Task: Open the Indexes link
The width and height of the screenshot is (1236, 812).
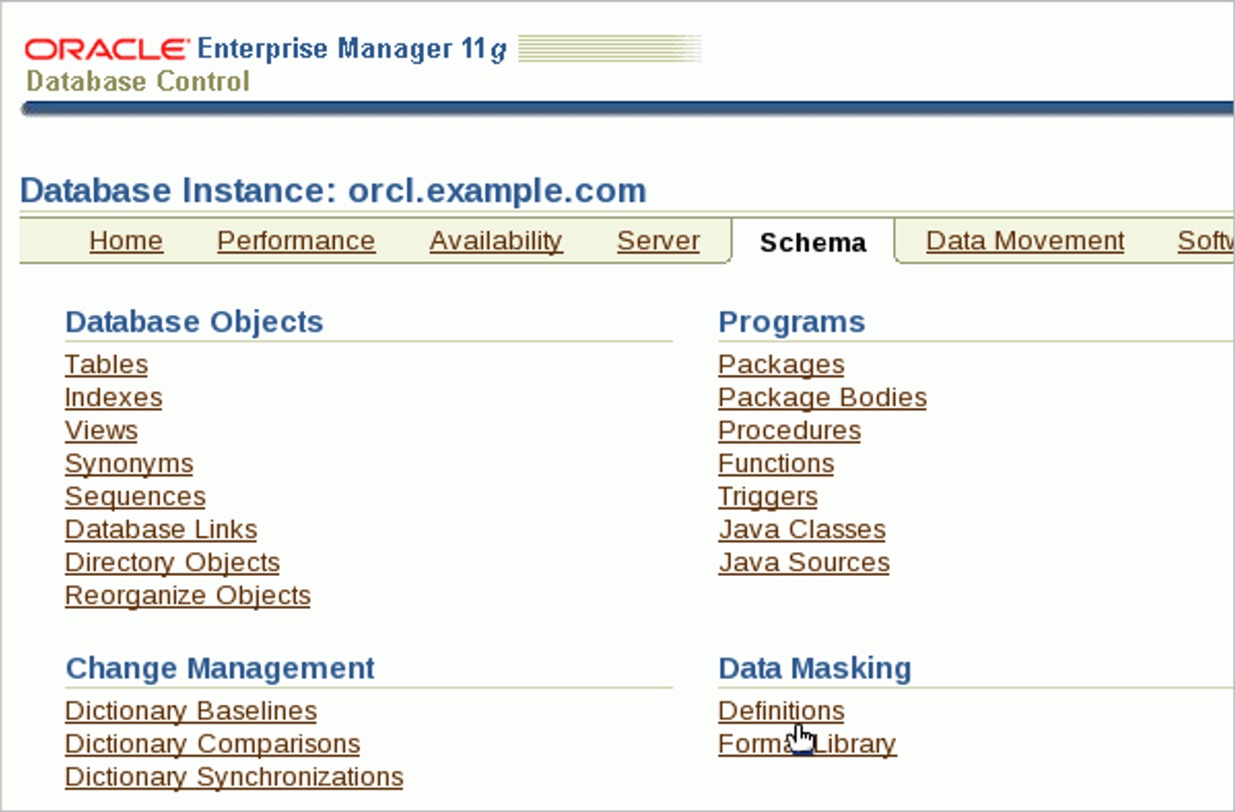Action: coord(113,397)
